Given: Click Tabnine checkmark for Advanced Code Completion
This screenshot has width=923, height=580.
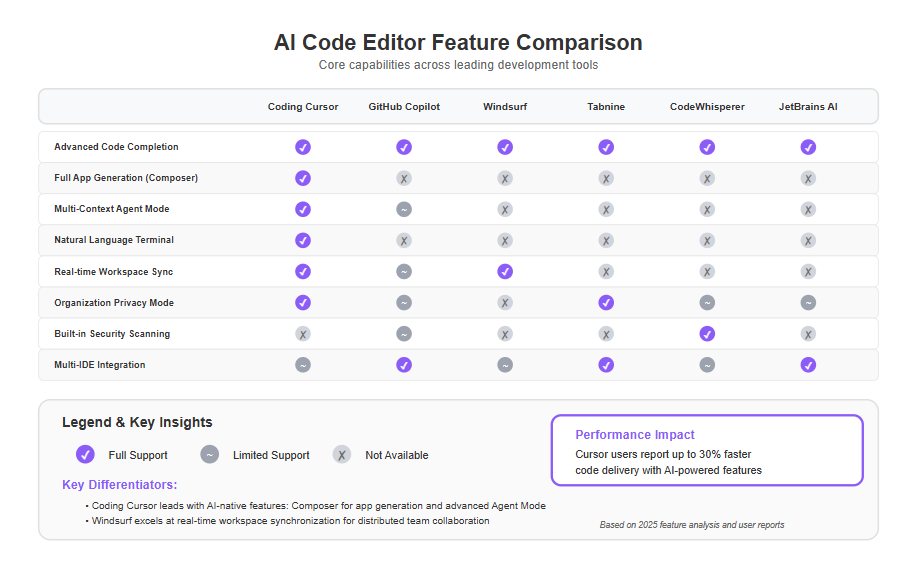Looking at the screenshot, I should (x=606, y=147).
